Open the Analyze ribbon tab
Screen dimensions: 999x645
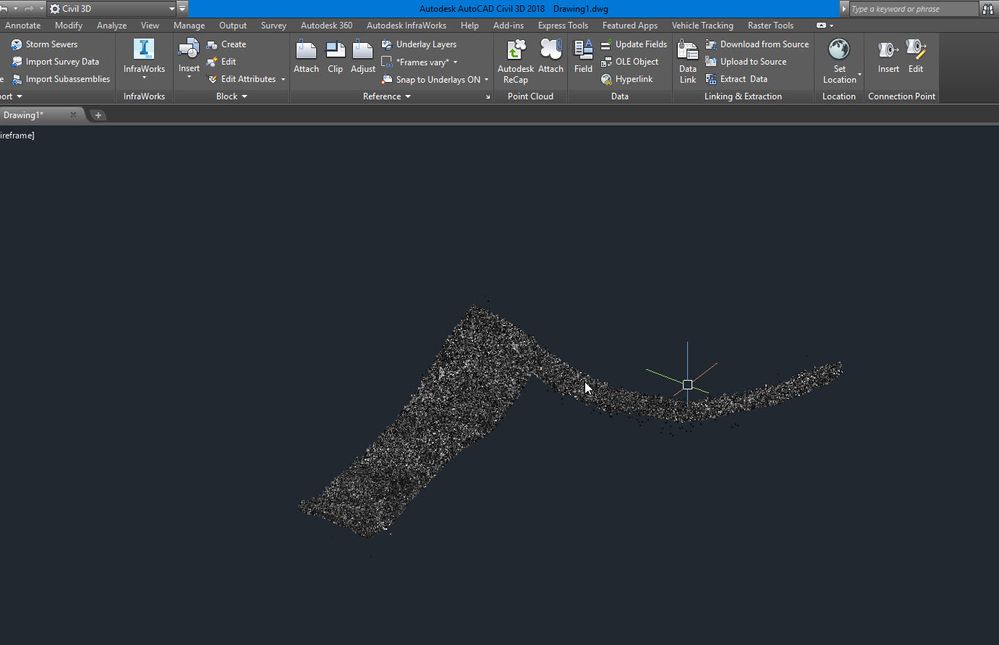[x=111, y=25]
